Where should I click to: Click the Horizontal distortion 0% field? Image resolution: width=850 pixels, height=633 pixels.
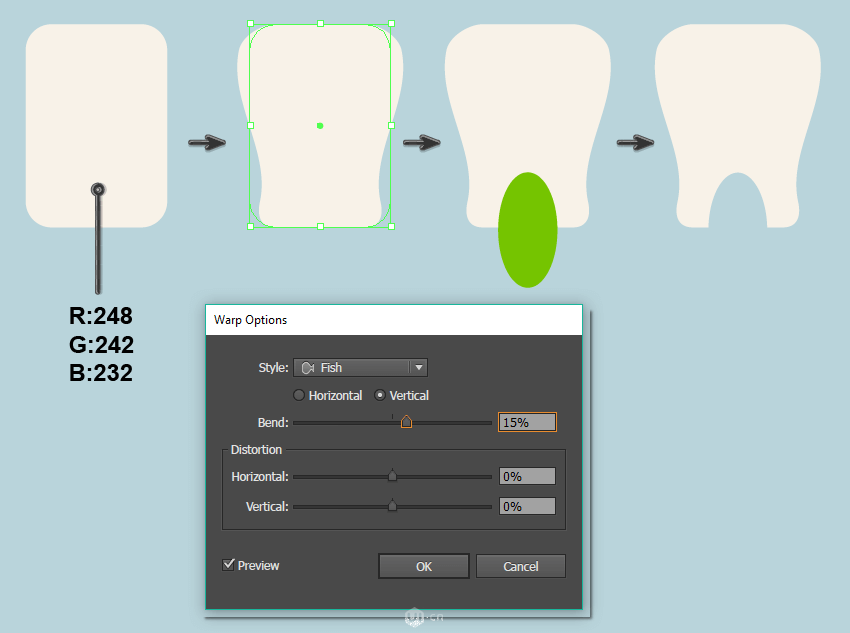pyautogui.click(x=527, y=477)
